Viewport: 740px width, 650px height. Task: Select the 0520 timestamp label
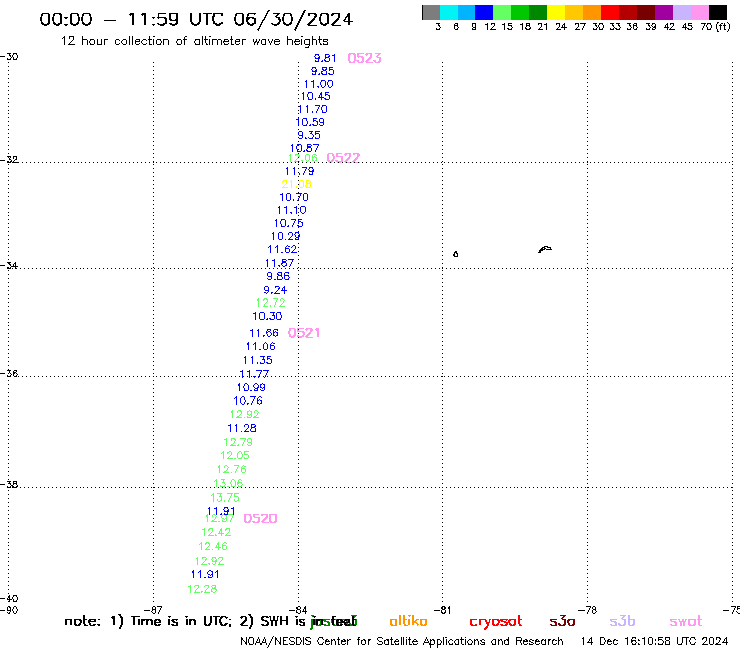(x=260, y=518)
